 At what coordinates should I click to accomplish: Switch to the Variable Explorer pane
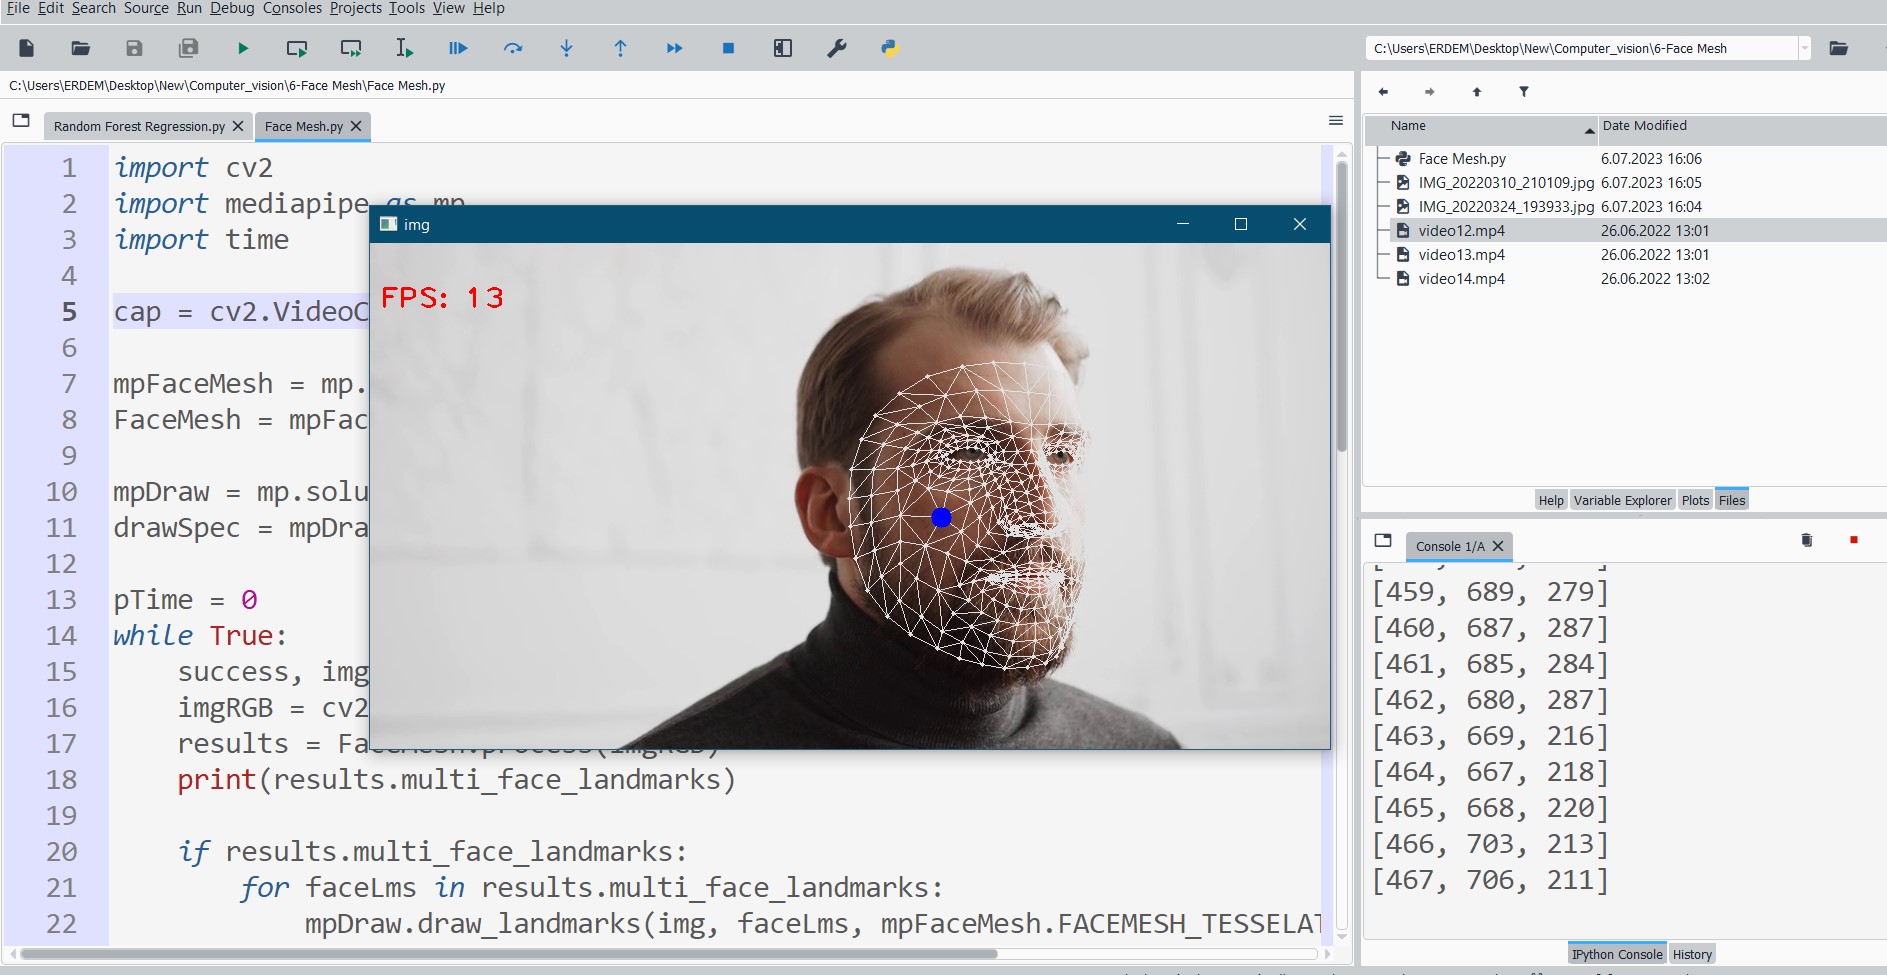1622,500
